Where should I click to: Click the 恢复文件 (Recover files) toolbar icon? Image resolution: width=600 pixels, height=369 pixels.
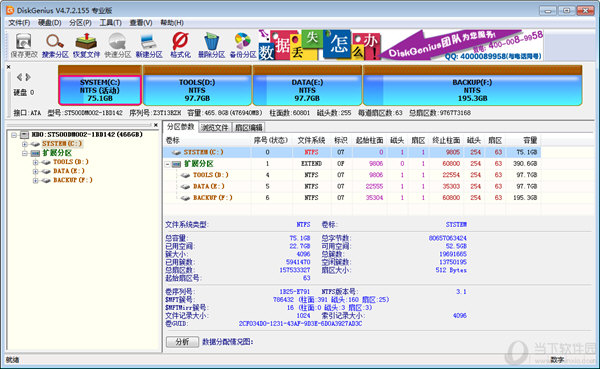click(86, 46)
